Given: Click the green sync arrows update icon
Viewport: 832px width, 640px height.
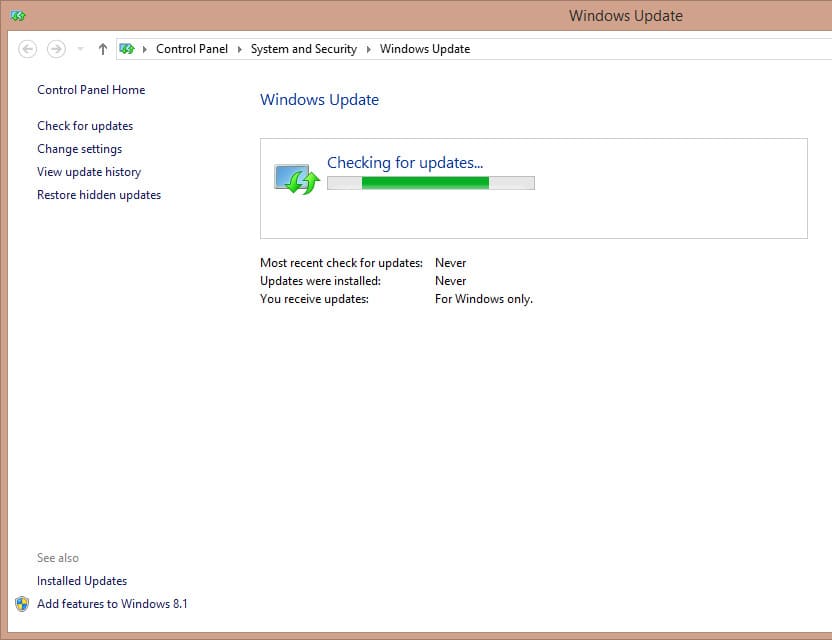Looking at the screenshot, I should click(x=295, y=181).
